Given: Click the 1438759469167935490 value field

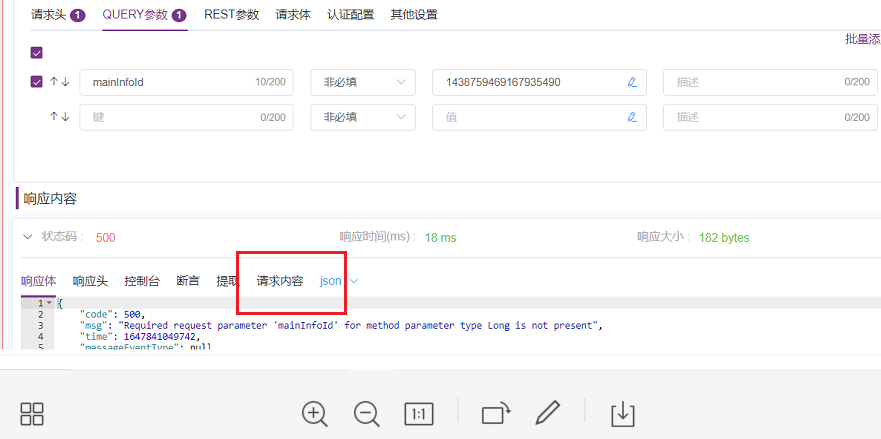Looking at the screenshot, I should [539, 82].
